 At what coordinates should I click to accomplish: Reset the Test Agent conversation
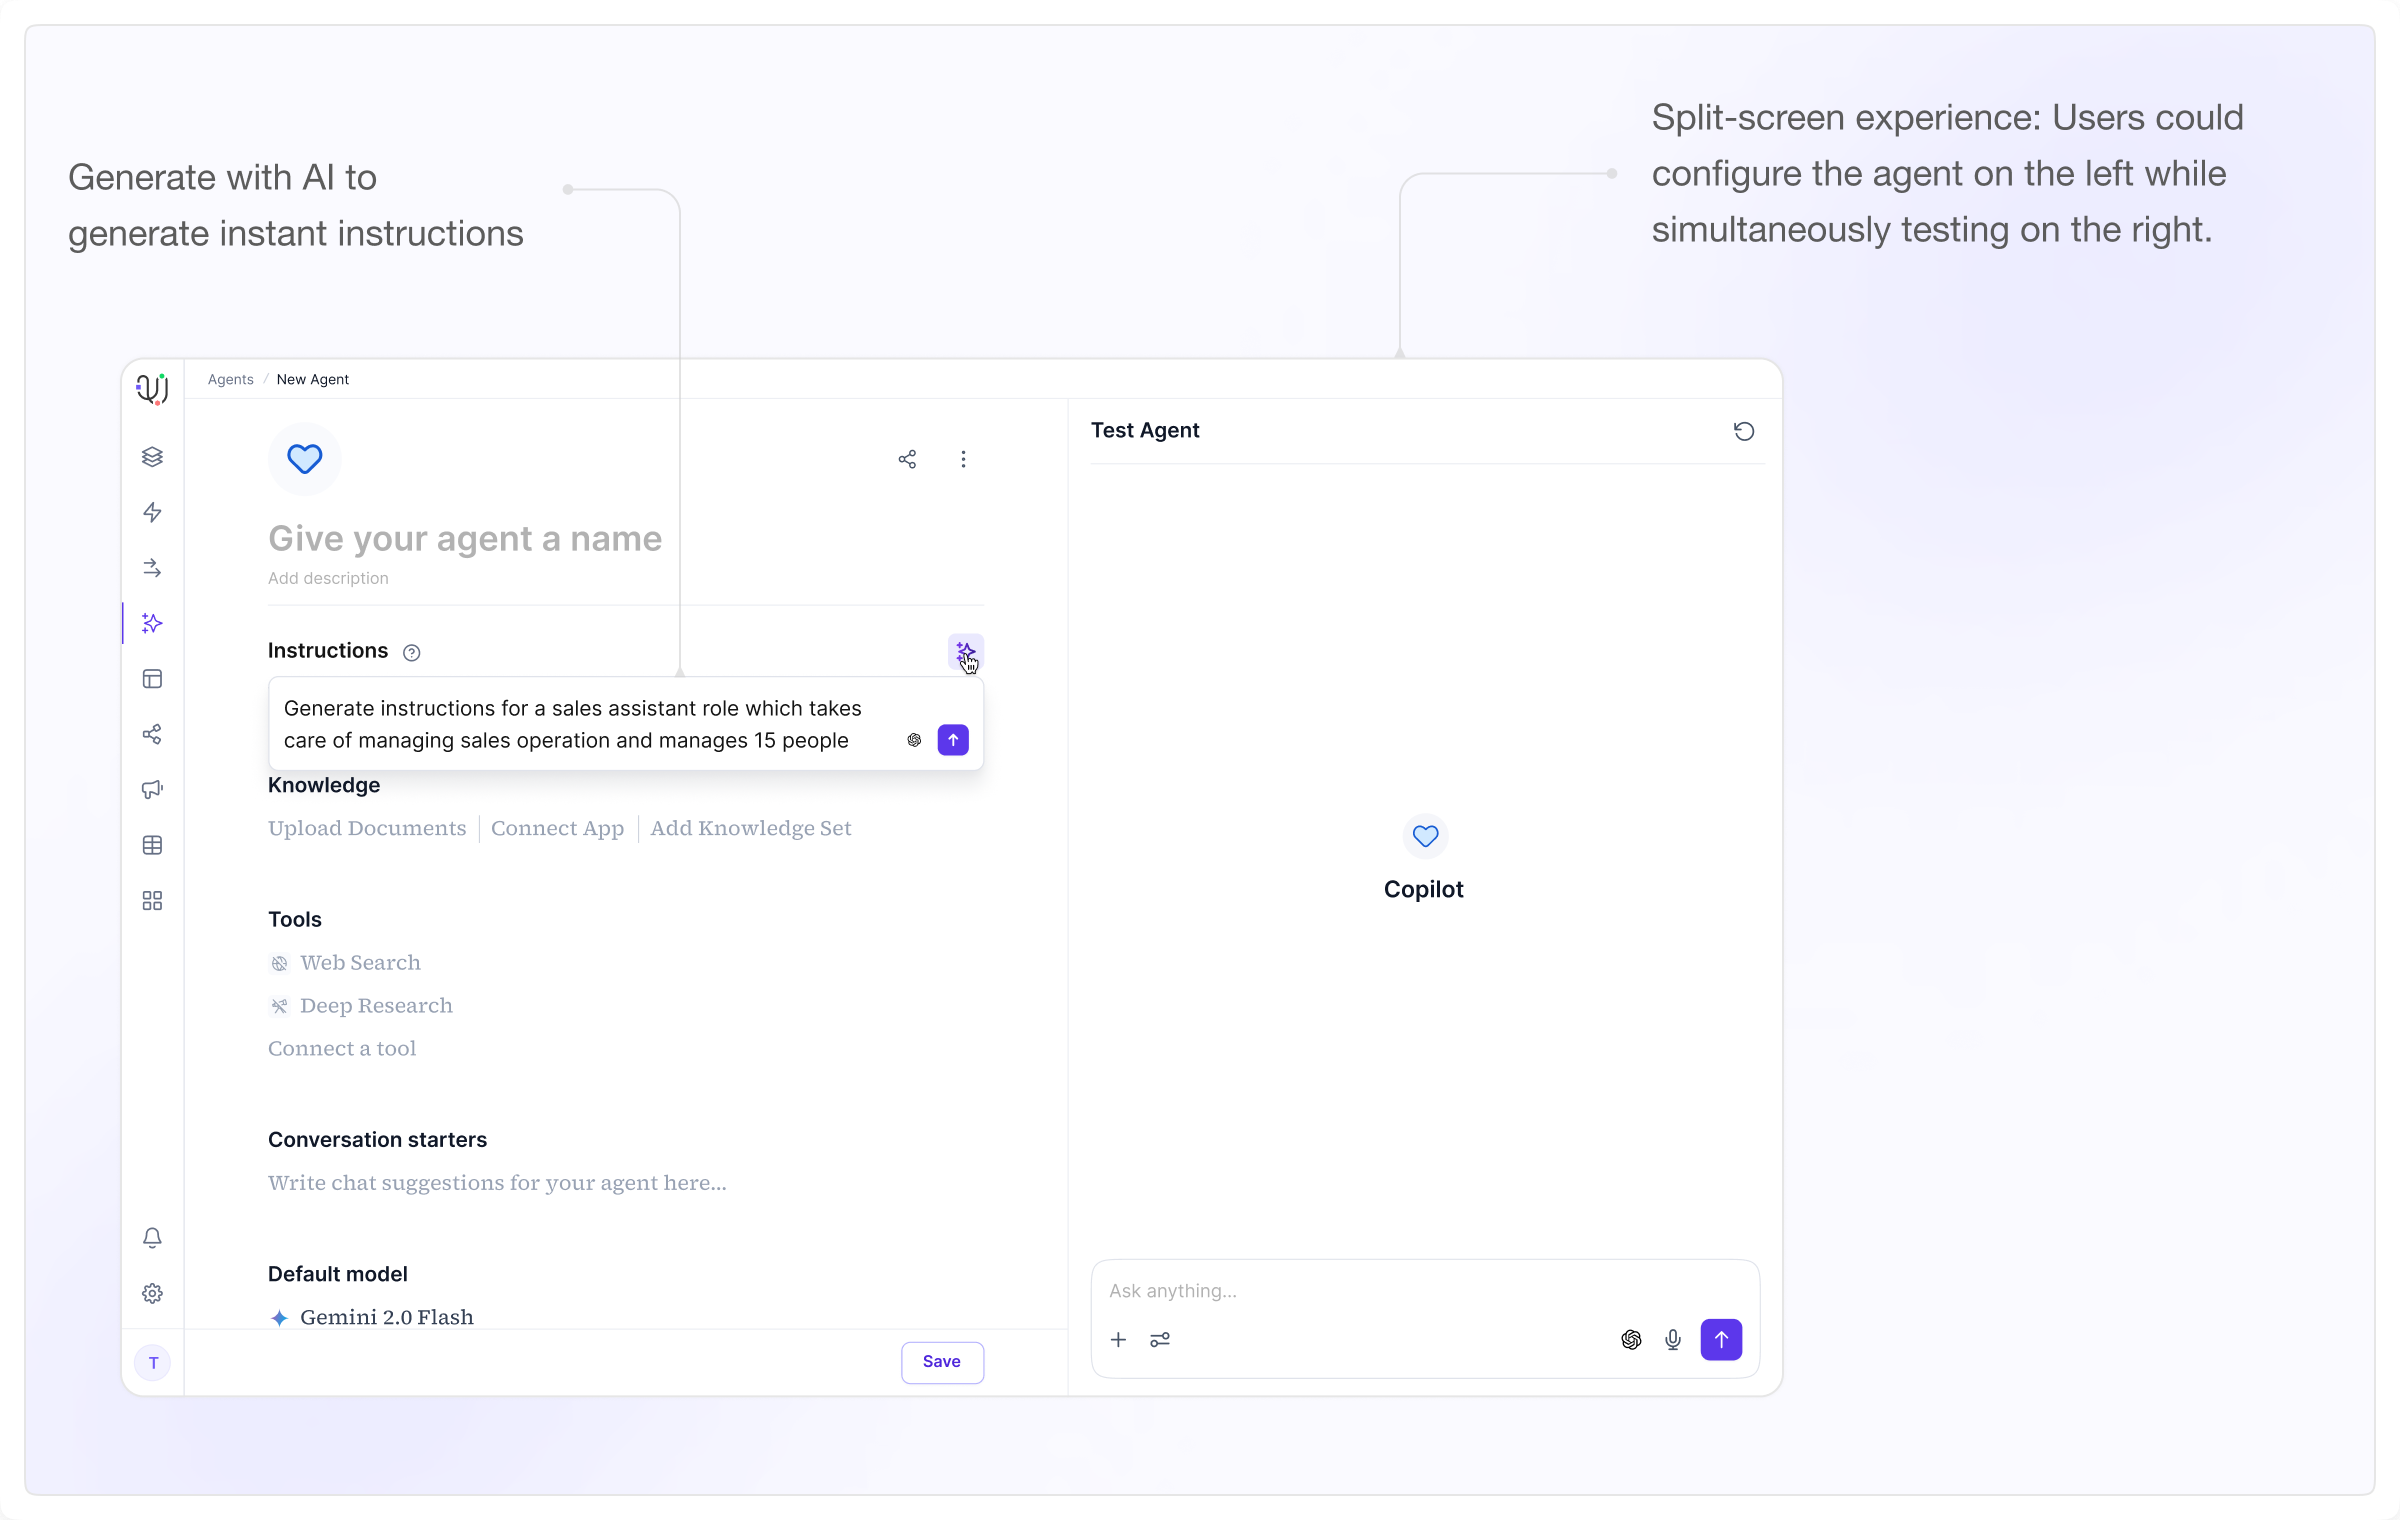click(1743, 431)
